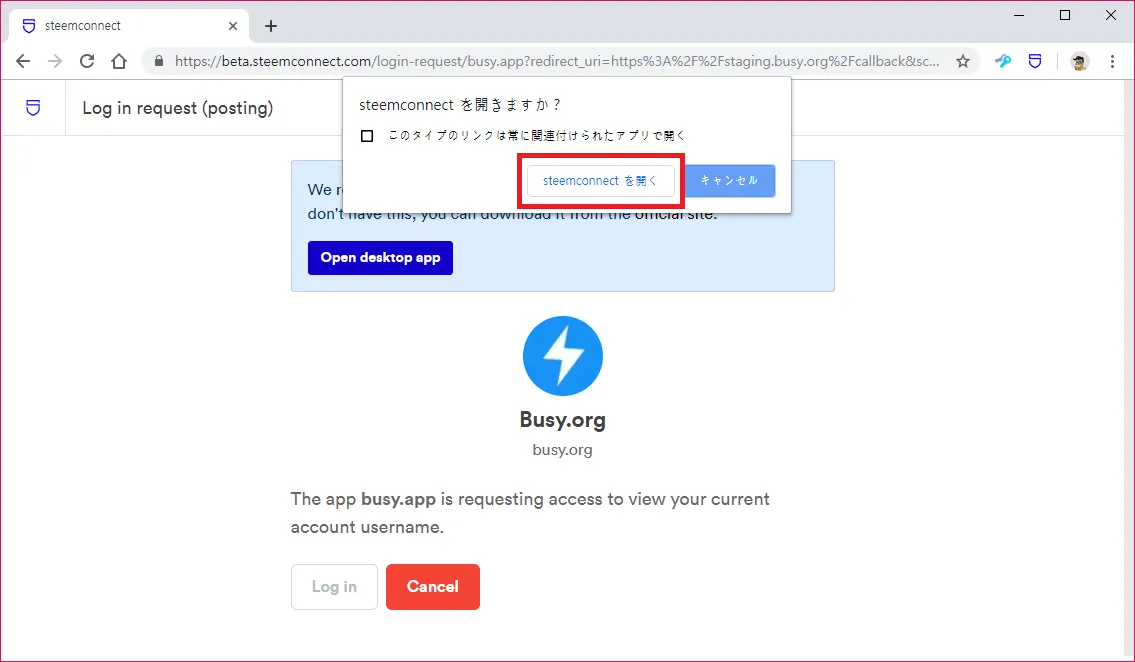
Task: Click the Busy.org lightning bolt logo
Action: click(562, 355)
